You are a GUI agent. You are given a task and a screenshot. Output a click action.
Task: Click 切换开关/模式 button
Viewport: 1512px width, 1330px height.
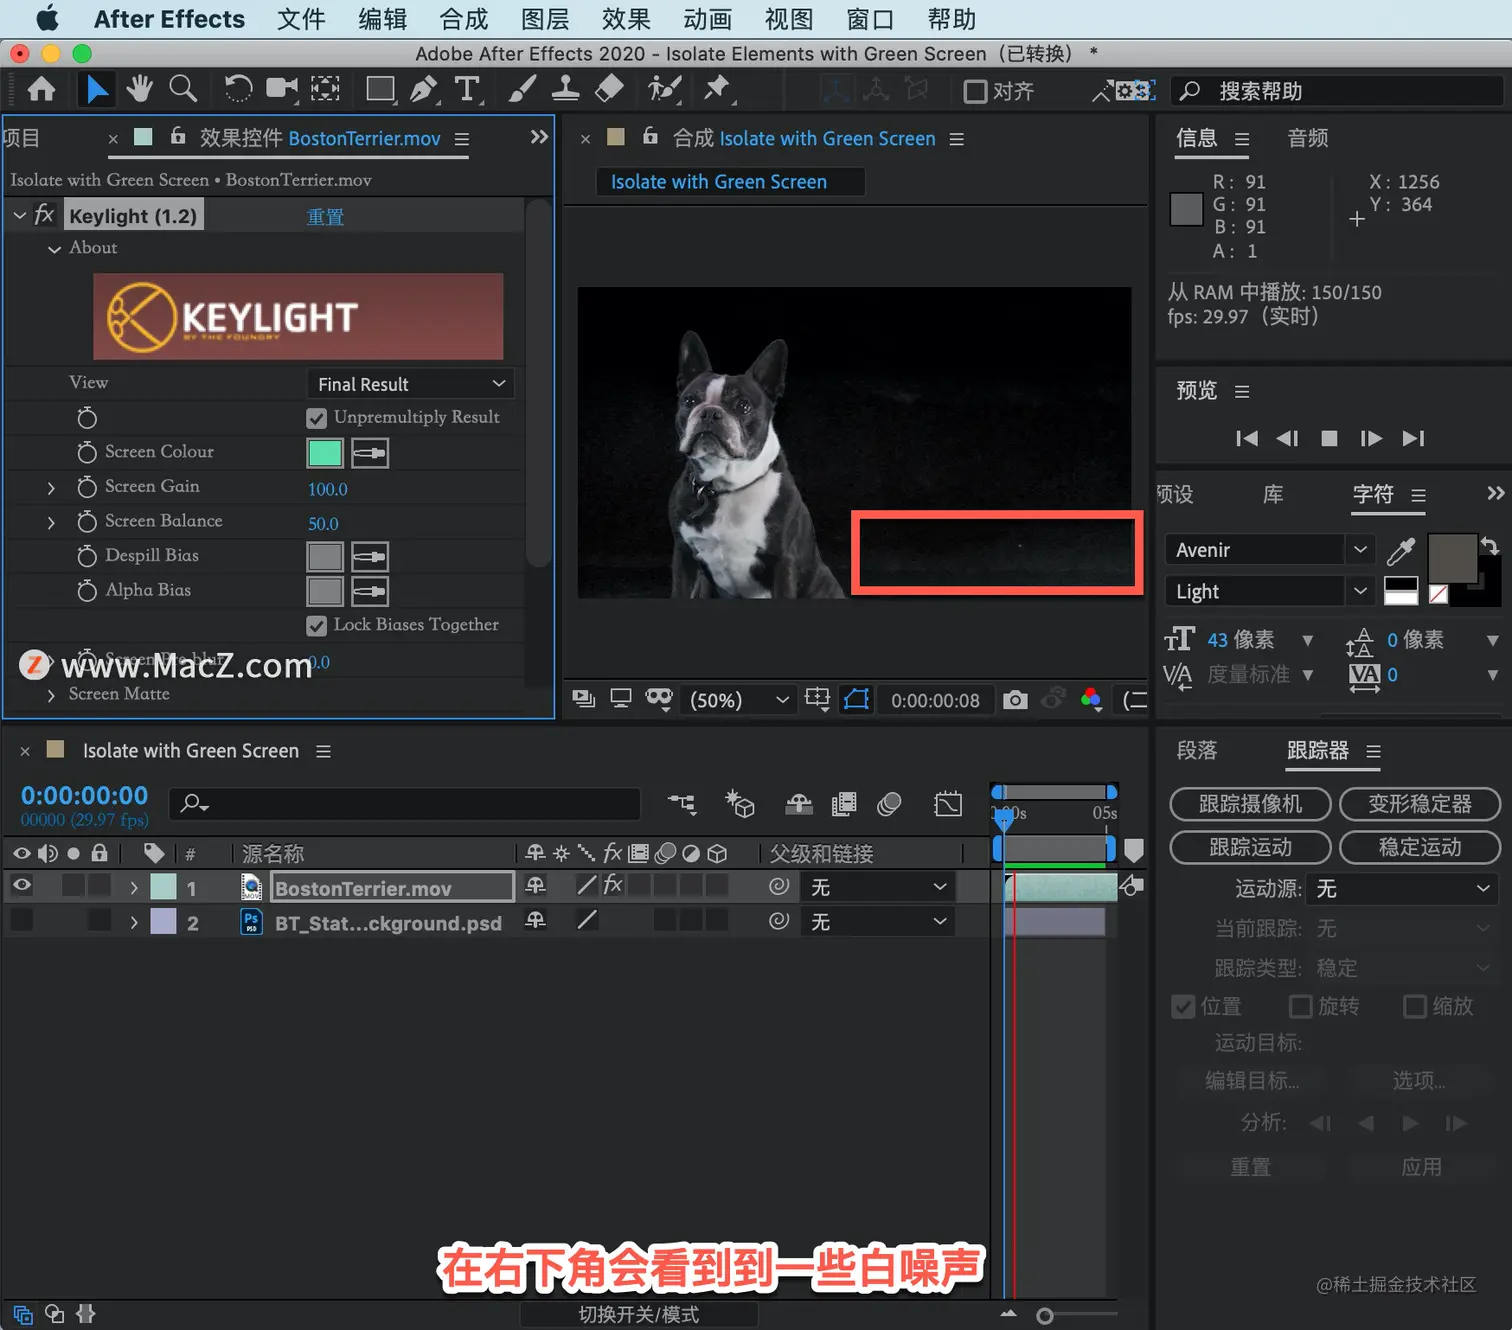tap(638, 1314)
